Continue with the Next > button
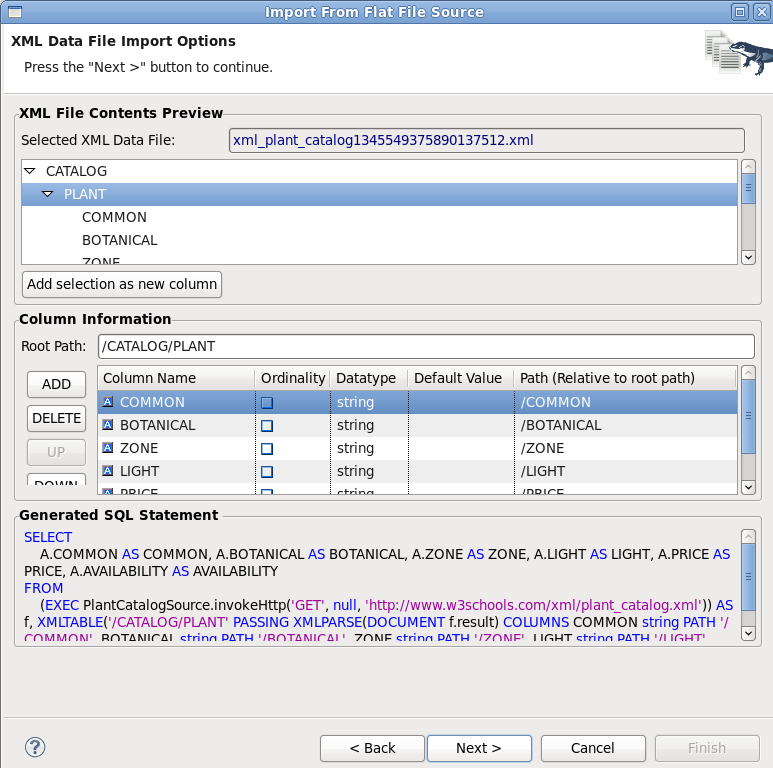Viewport: 773px width, 768px height. point(479,748)
